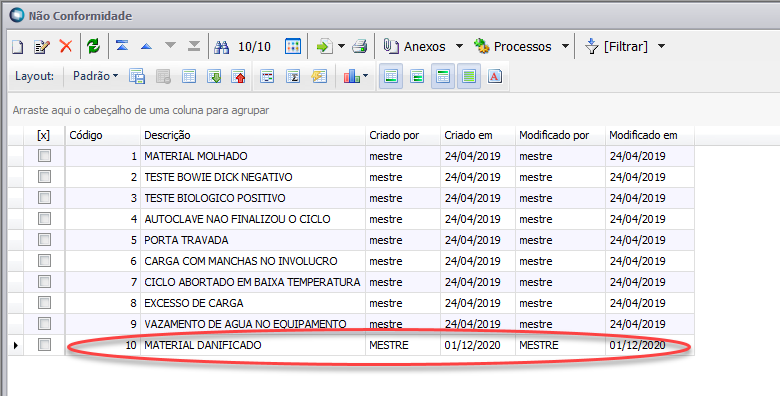
Task: Open search with the binoculars icon
Action: click(221, 47)
